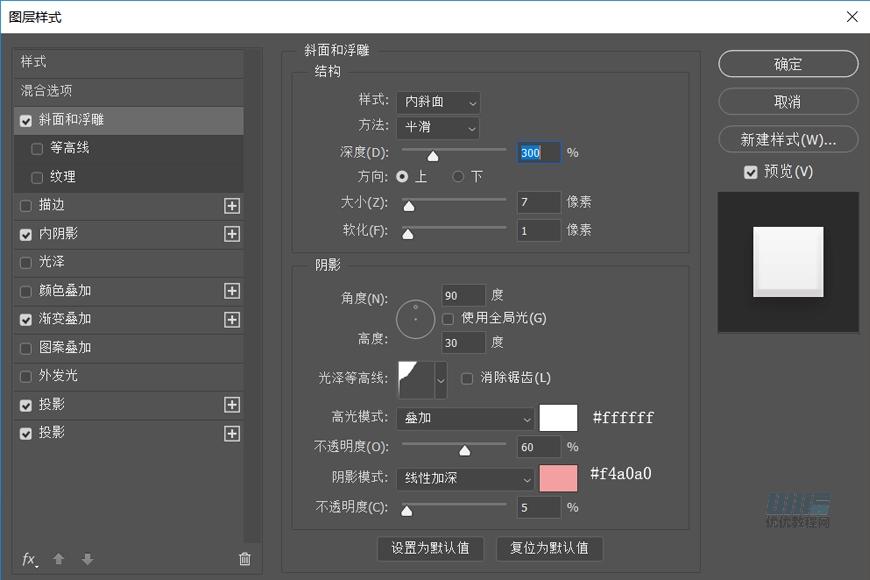Click the fx icon at dialog bottom
870x580 pixels.
pyautogui.click(x=27, y=559)
